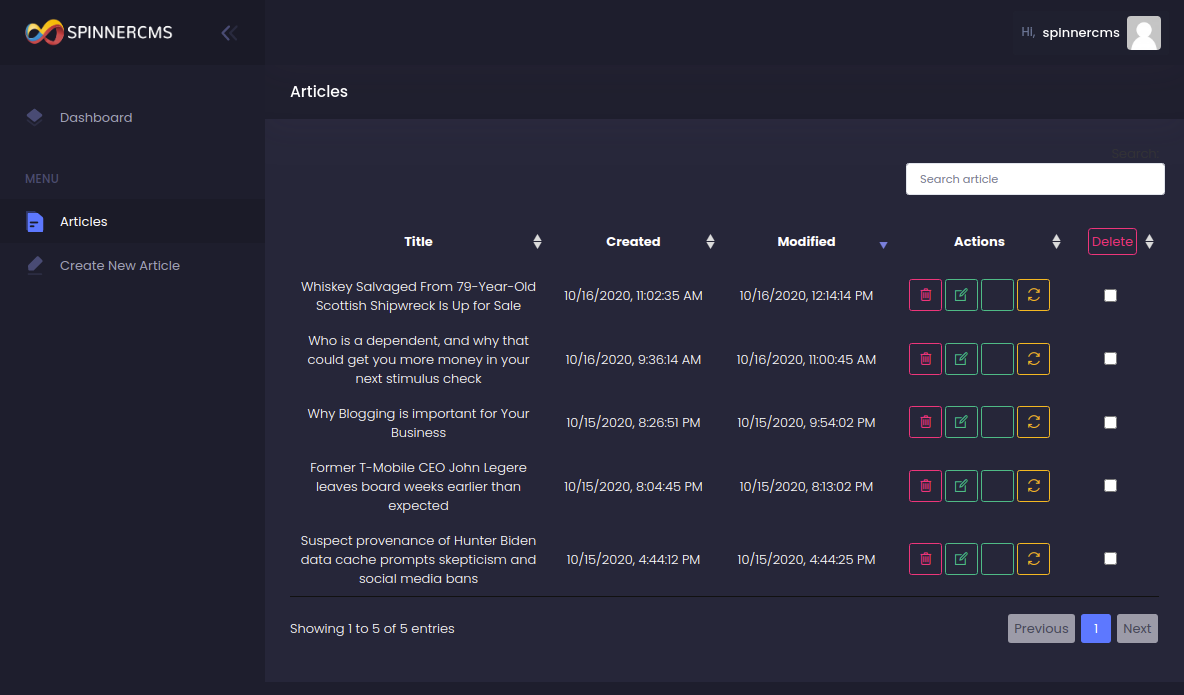Sort articles by Created column arrows

click(x=710, y=241)
